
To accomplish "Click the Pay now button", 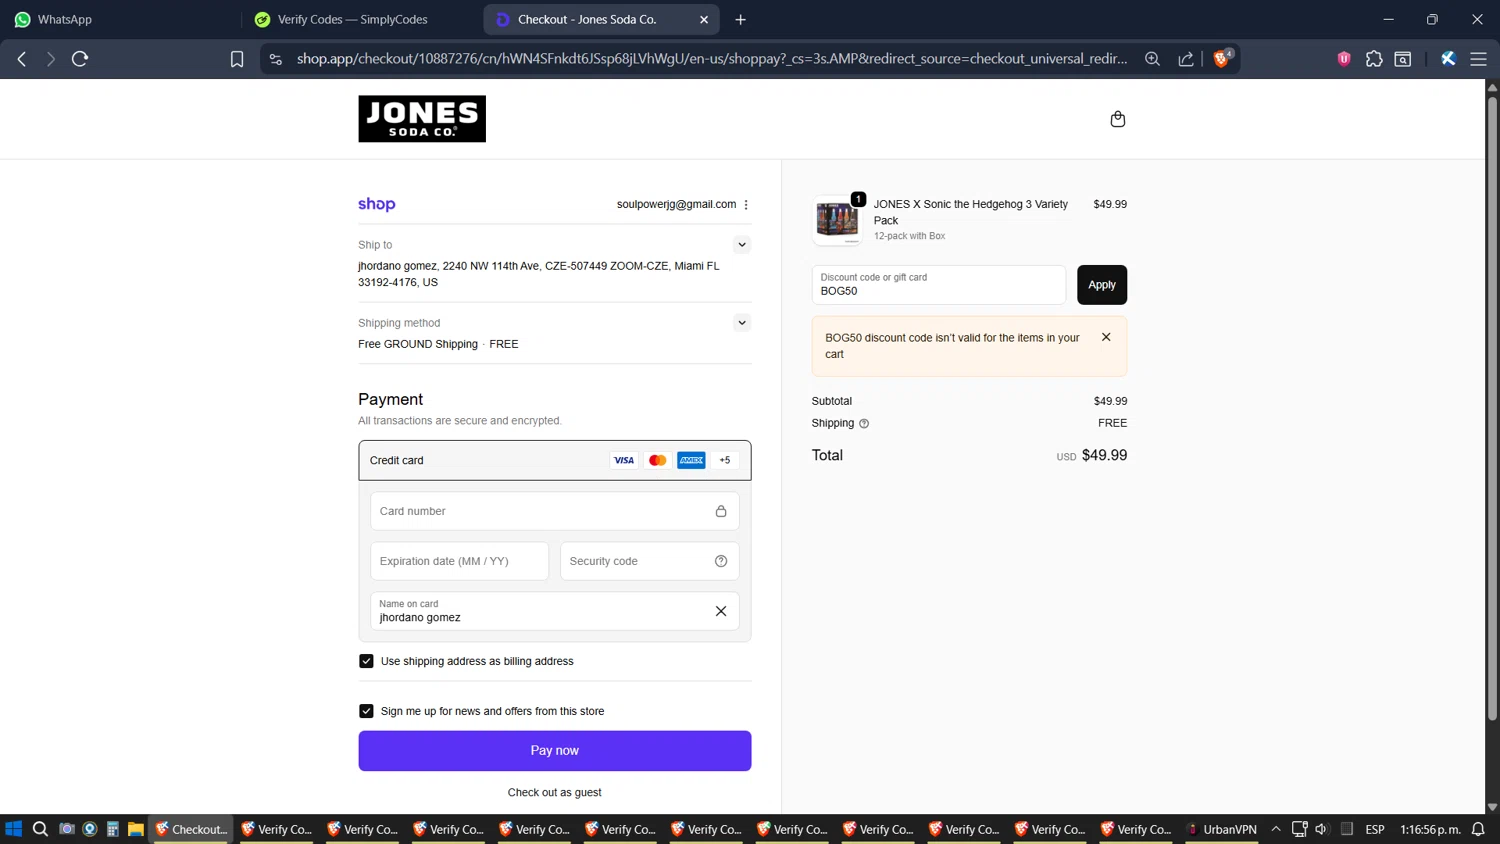I will click(555, 751).
